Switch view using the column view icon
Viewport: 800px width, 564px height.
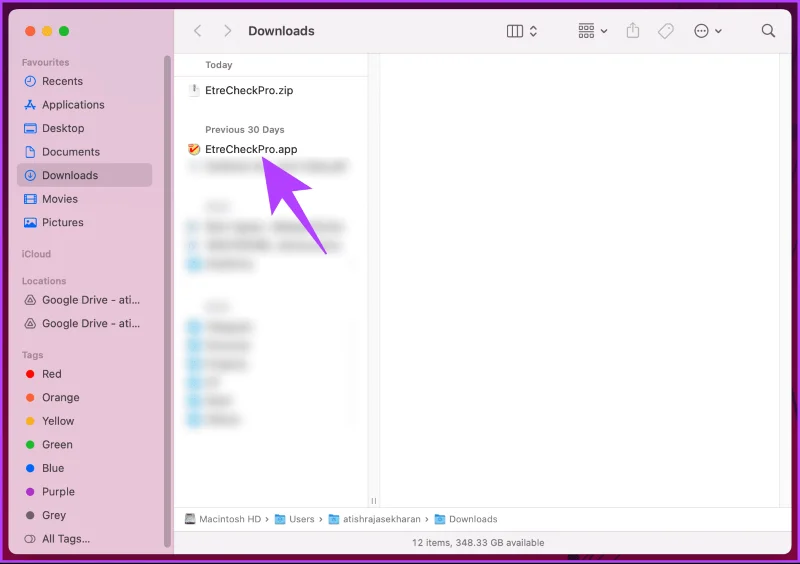click(x=515, y=31)
